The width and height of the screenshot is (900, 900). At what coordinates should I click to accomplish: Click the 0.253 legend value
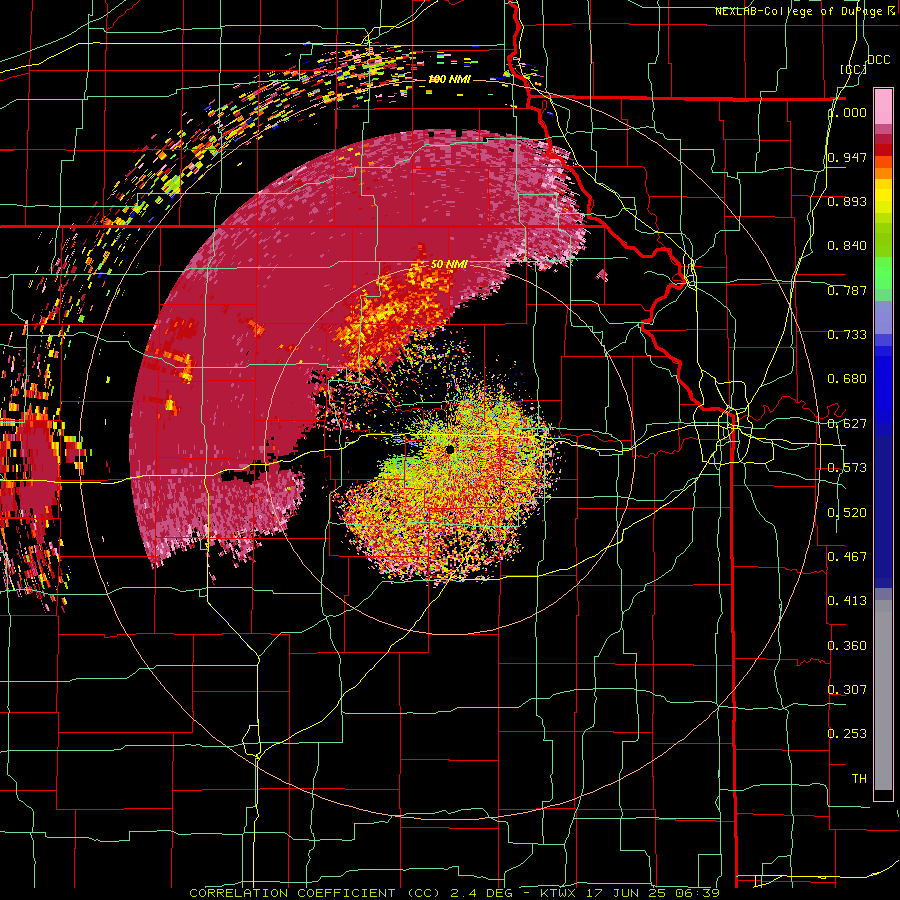tap(847, 734)
